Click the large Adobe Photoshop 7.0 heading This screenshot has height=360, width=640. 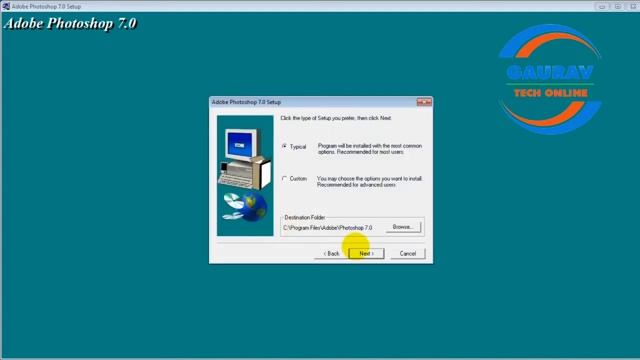tap(70, 23)
